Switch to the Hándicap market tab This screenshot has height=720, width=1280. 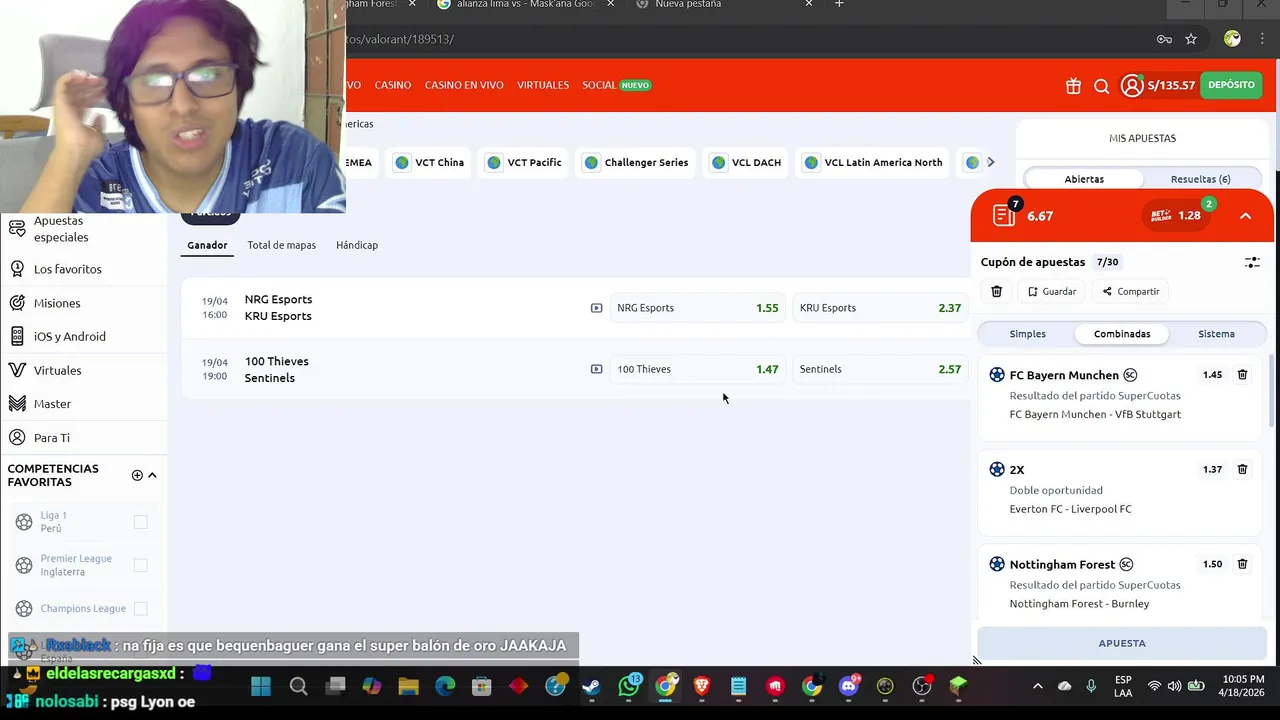point(357,245)
